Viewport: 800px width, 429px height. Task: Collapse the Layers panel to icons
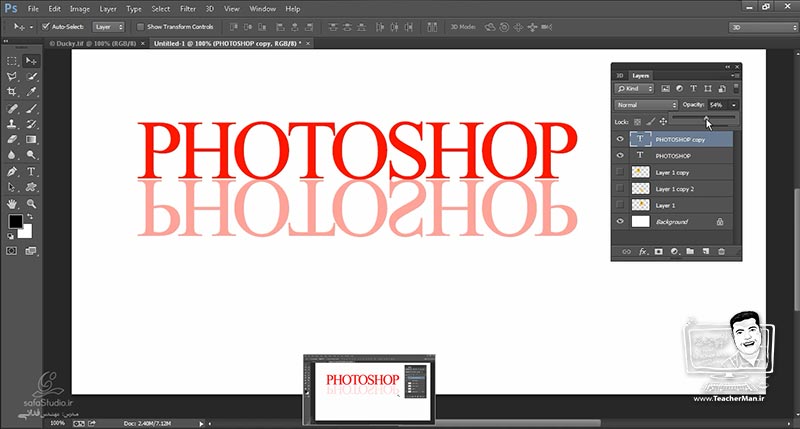point(728,67)
